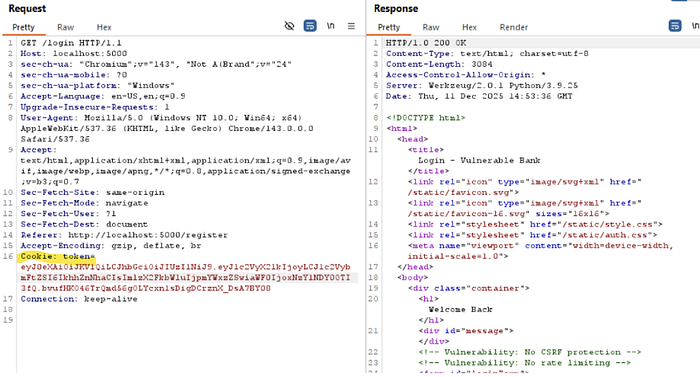This screenshot has height=377, width=700.
Task: Toggle pretty-print icon in the Request pane
Action: [x=310, y=26]
